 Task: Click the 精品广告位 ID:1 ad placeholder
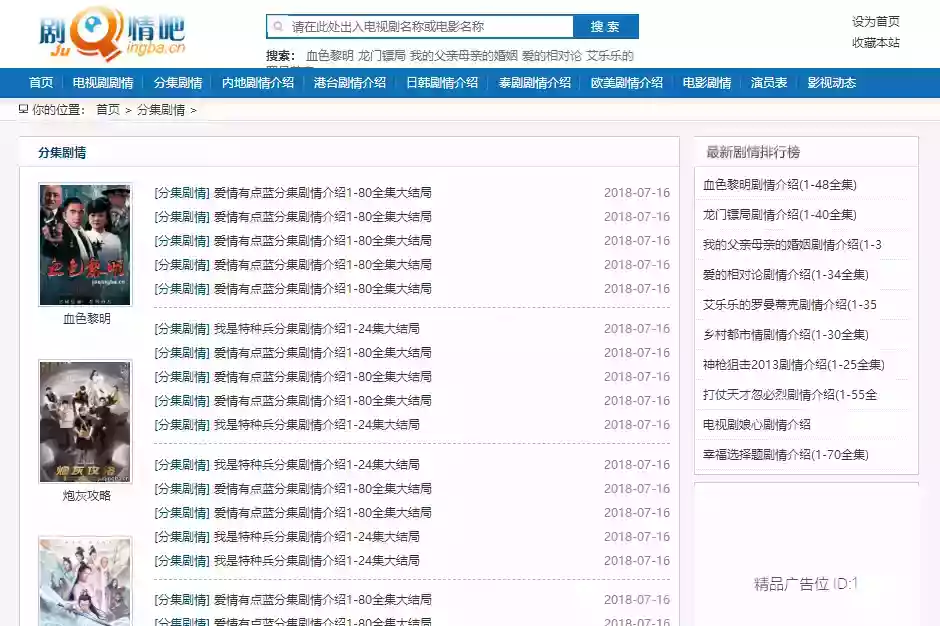(806, 583)
